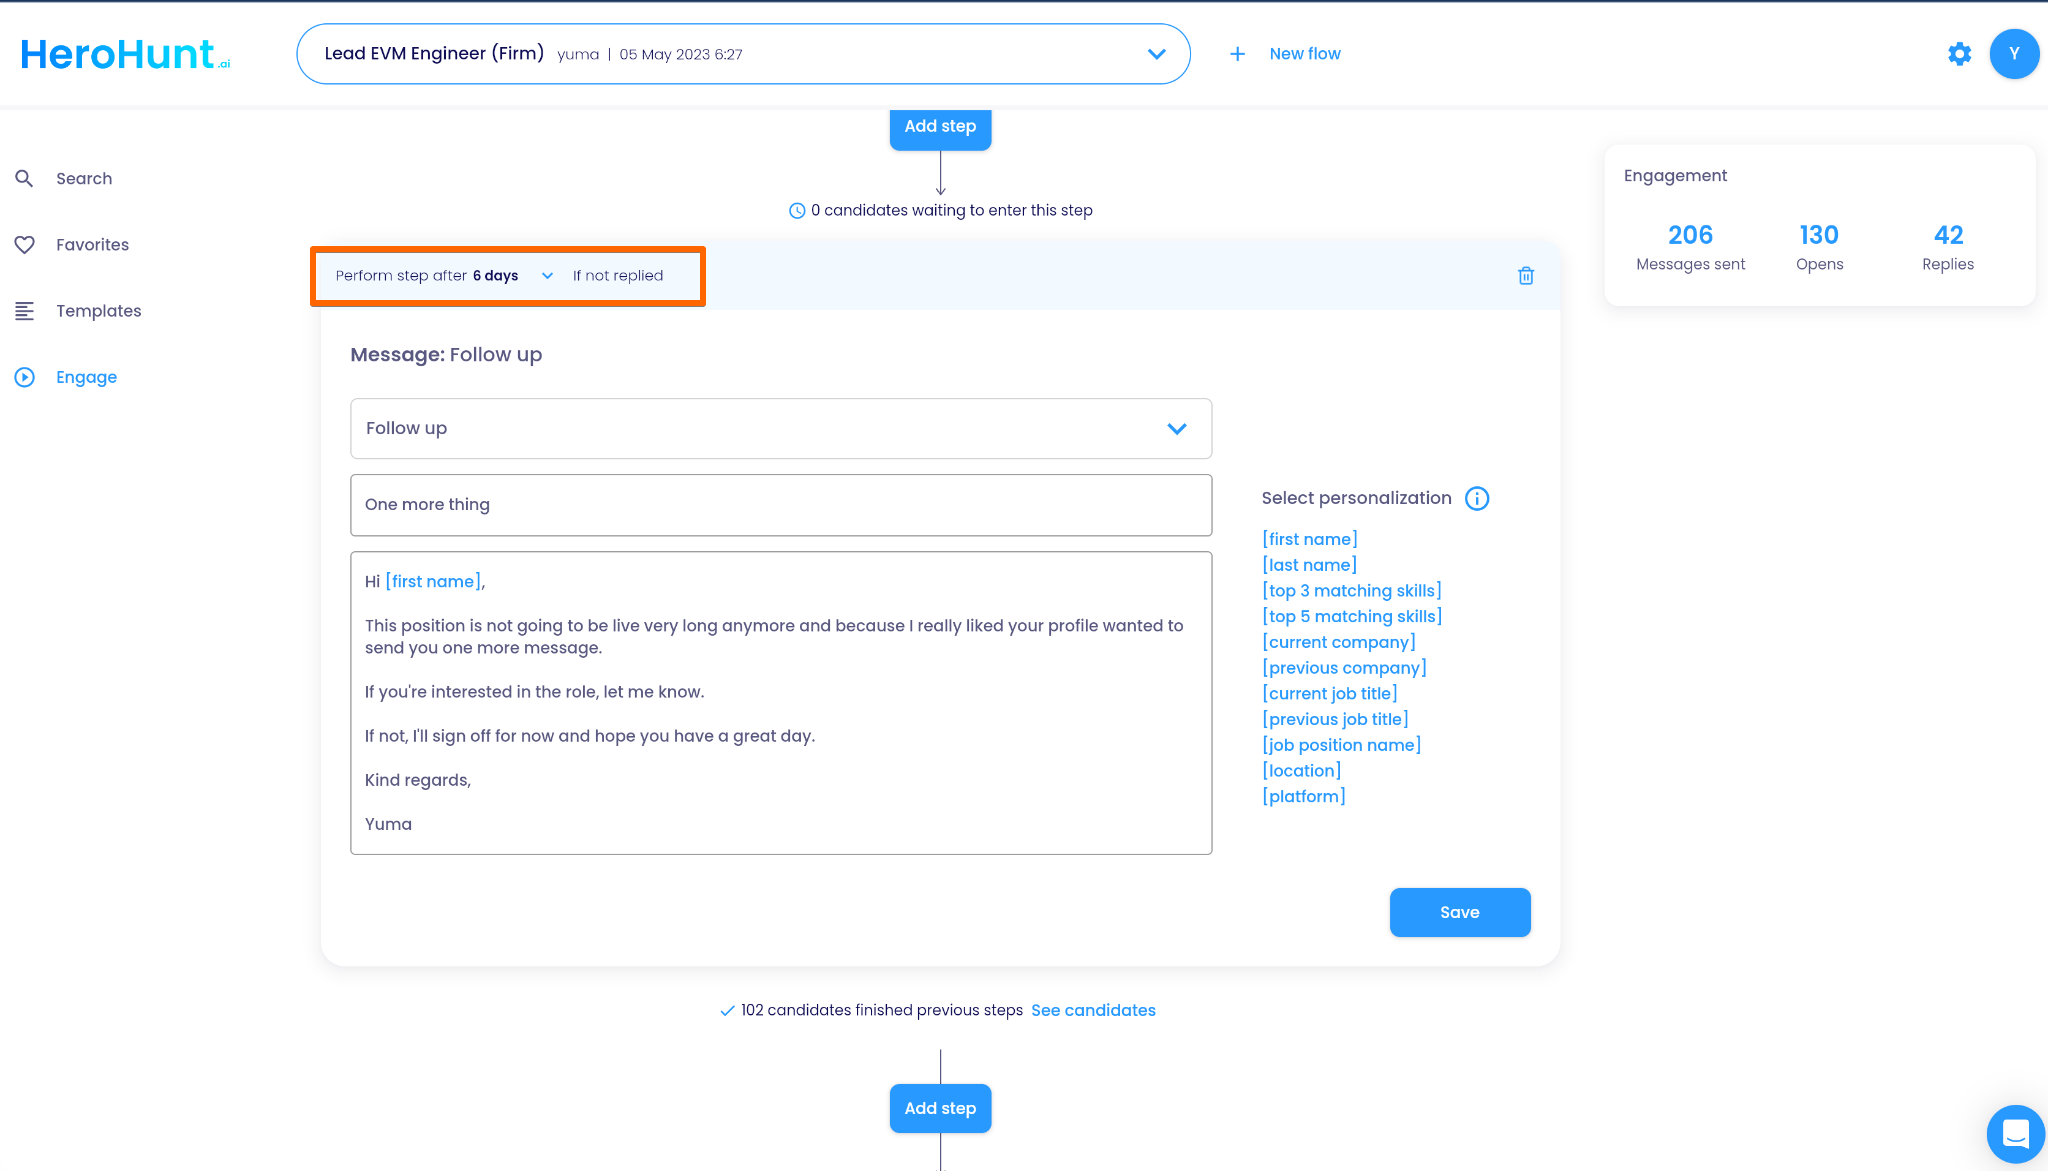This screenshot has width=2048, height=1171.
Task: Click the Favorites heart icon
Action: [24, 244]
